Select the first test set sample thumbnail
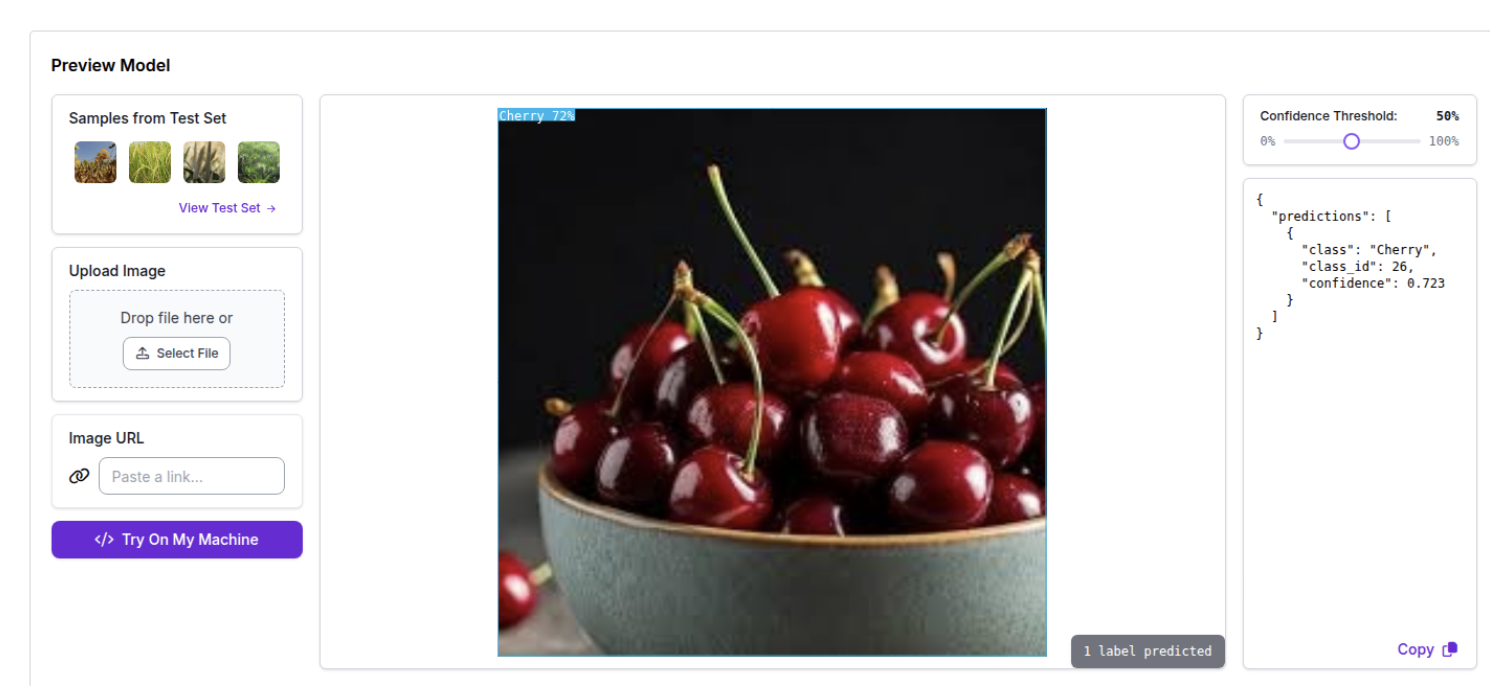The image size is (1490, 692). pyautogui.click(x=95, y=162)
